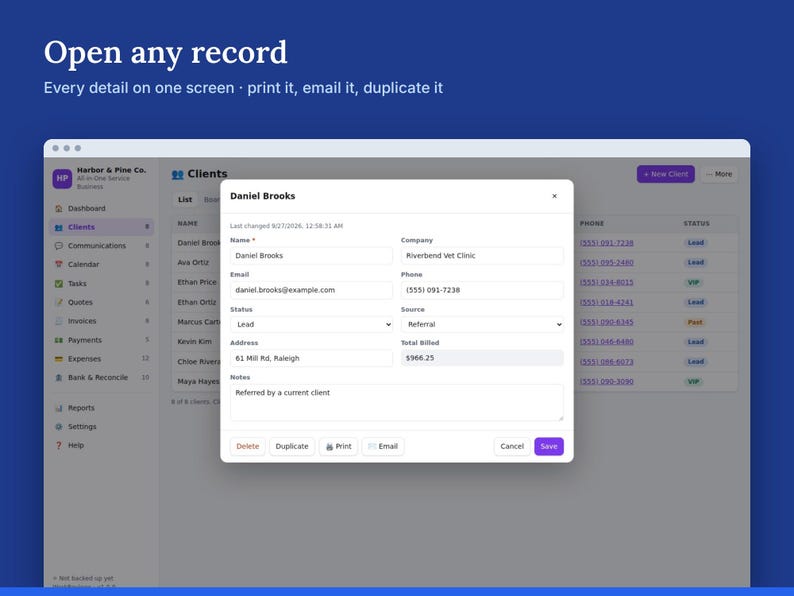This screenshot has height=596, width=794.
Task: Click the Quotes pencil icon
Action: point(59,302)
